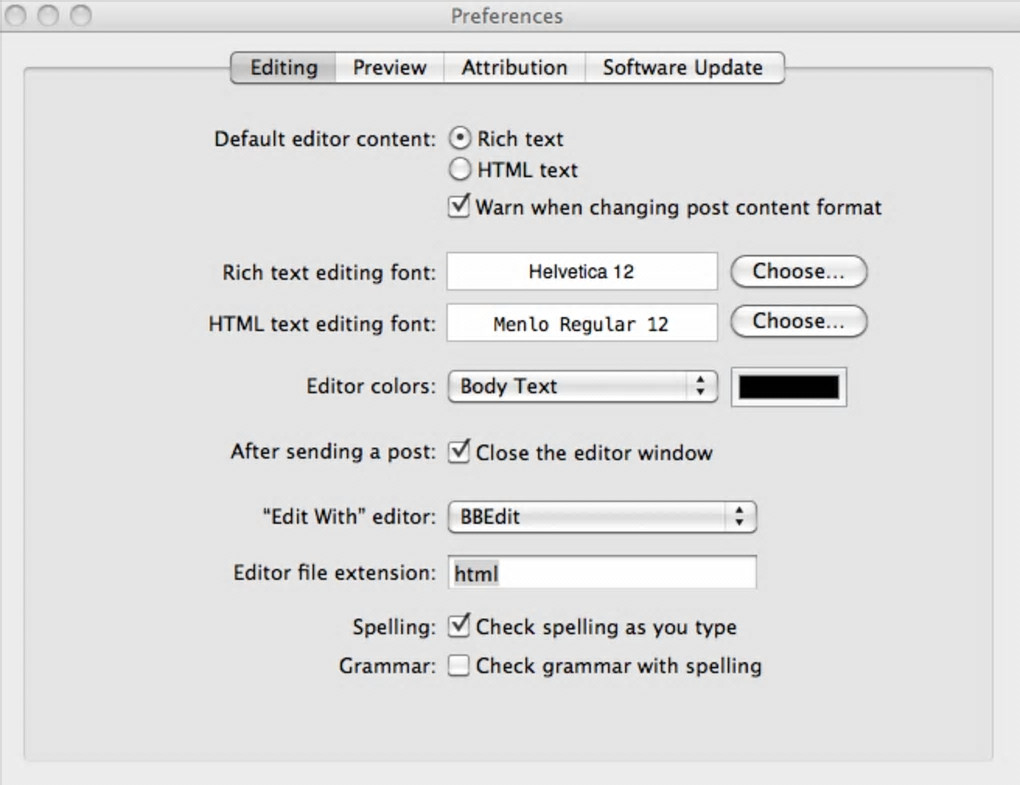Screen dimensions: 1020x785
Task: Toggle Warn when changing post content format
Action: [x=459, y=207]
